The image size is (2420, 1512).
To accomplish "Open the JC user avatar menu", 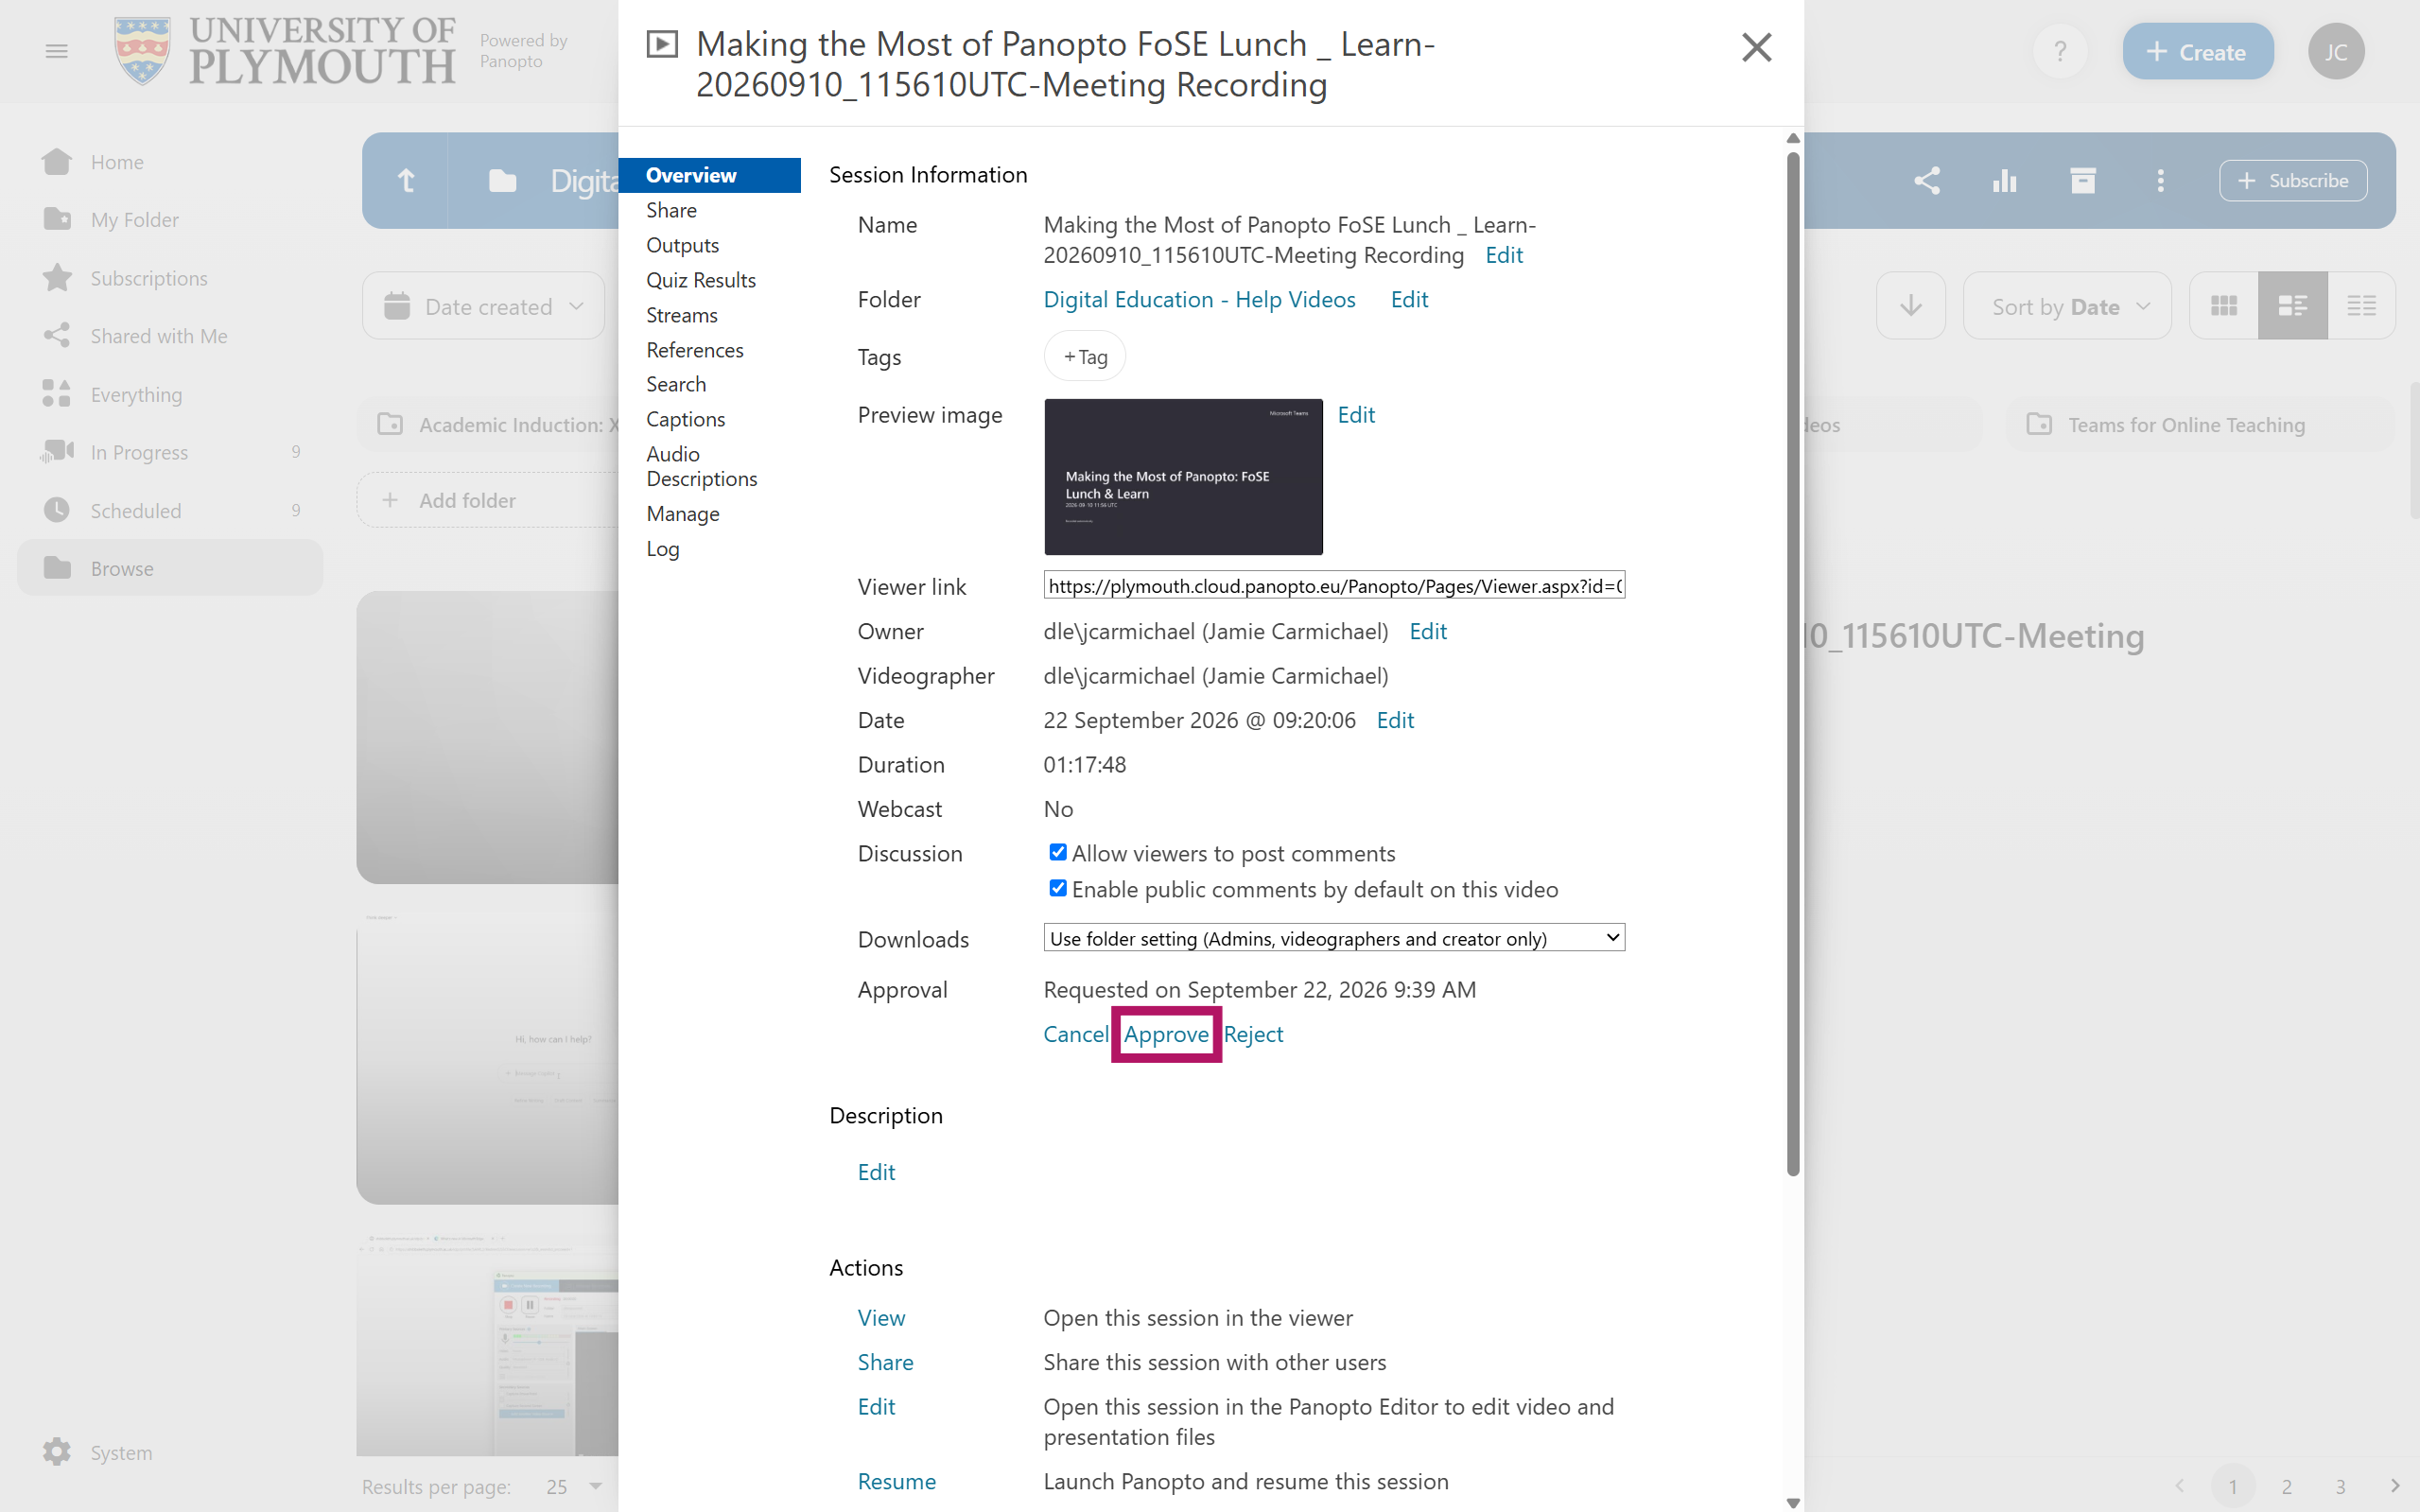I will click(x=2336, y=51).
